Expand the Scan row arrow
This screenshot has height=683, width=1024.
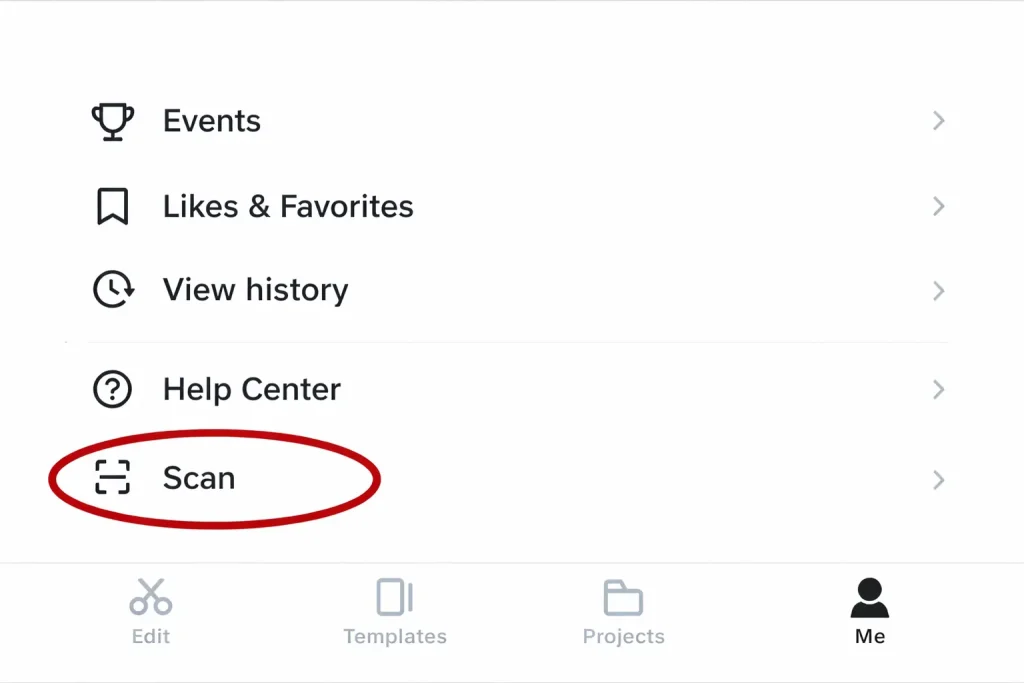(938, 480)
